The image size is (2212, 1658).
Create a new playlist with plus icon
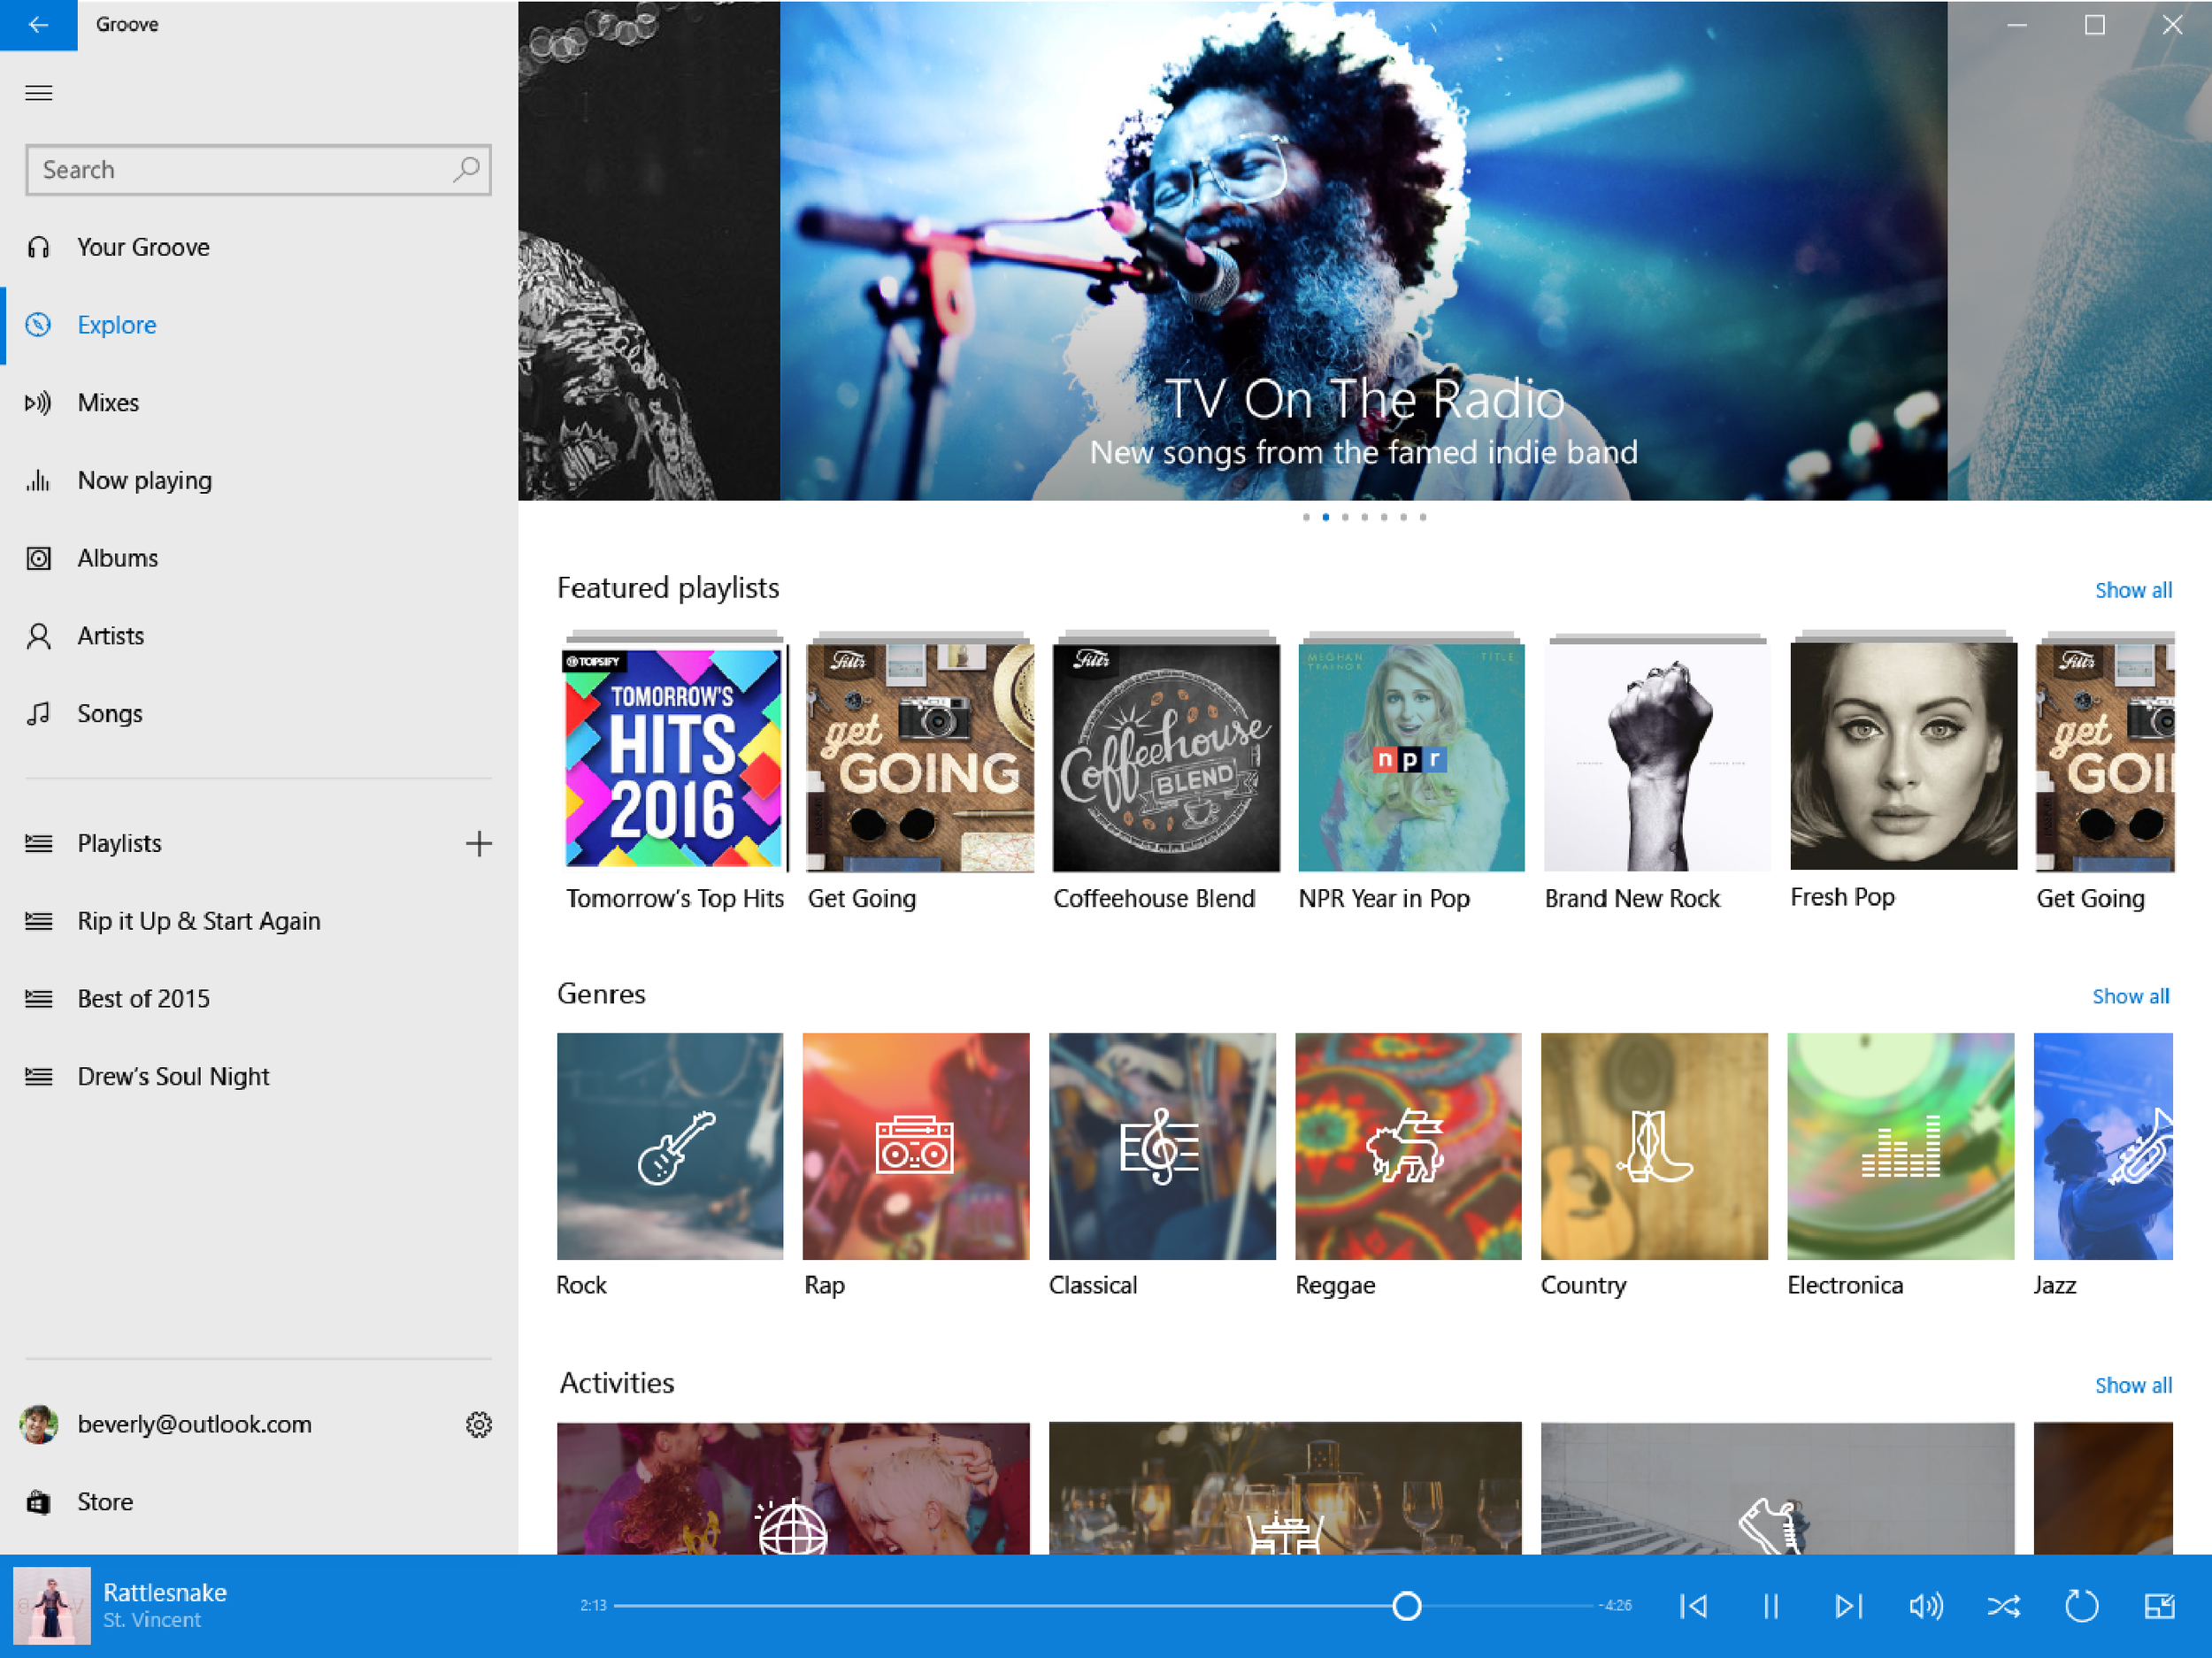(x=479, y=843)
